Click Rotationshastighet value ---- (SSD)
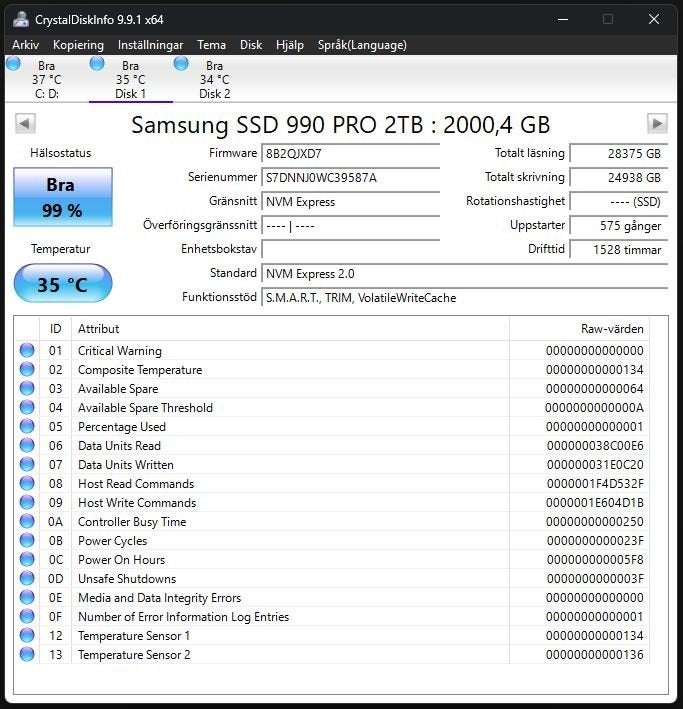 [618, 201]
